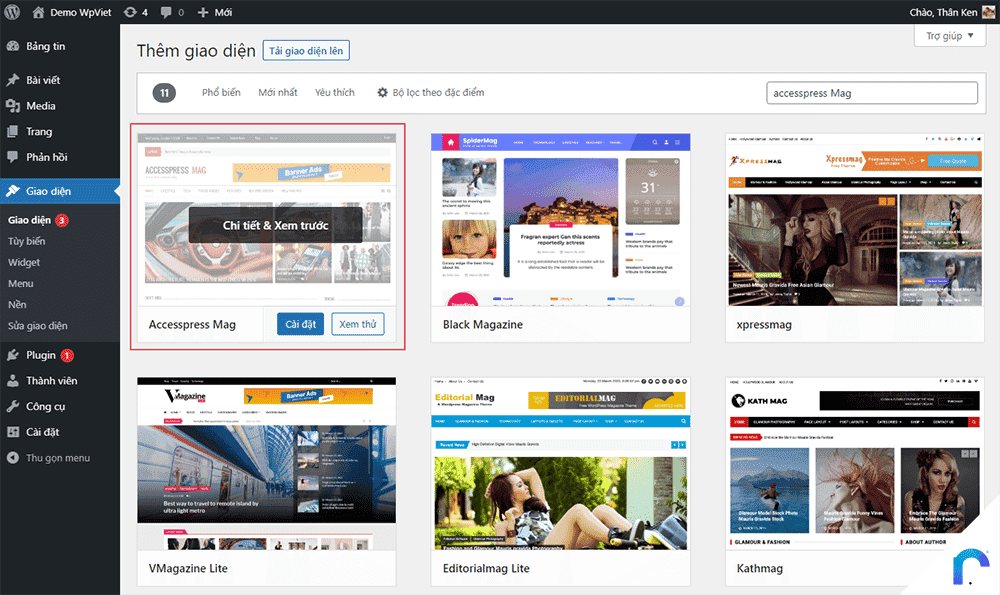This screenshot has height=595, width=1000.
Task: Click the theme count badge 11
Action: tap(165, 93)
